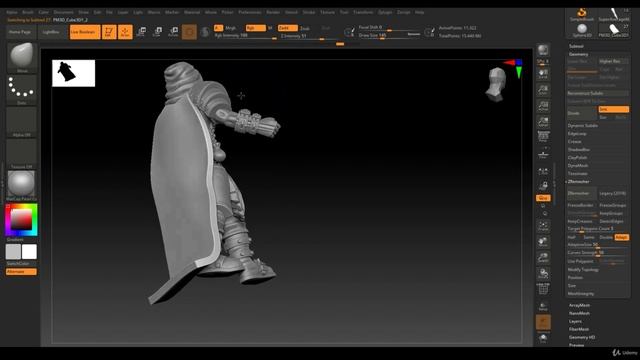Open the Alpha Off selector

click(x=21, y=122)
